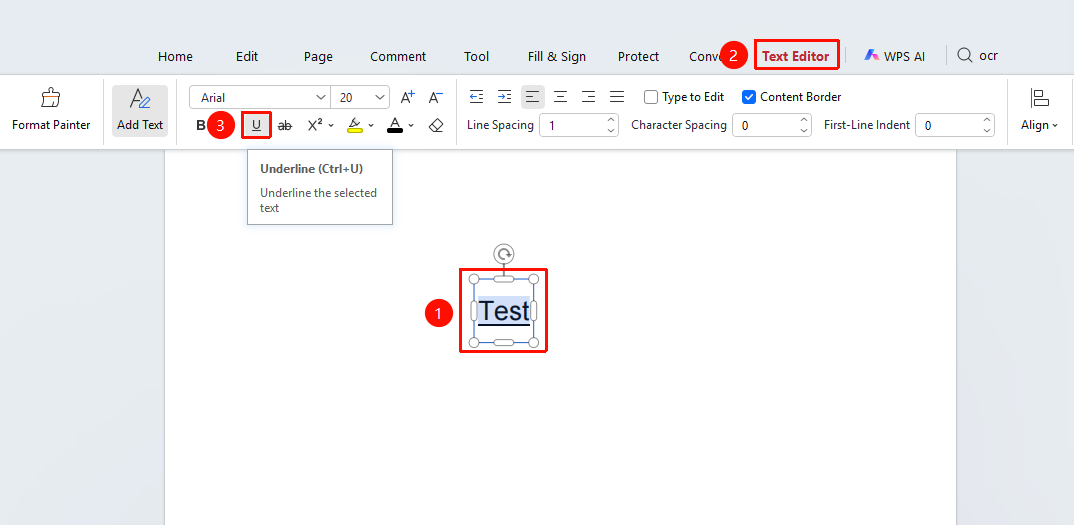Expand superscript options arrow

[x=331, y=125]
